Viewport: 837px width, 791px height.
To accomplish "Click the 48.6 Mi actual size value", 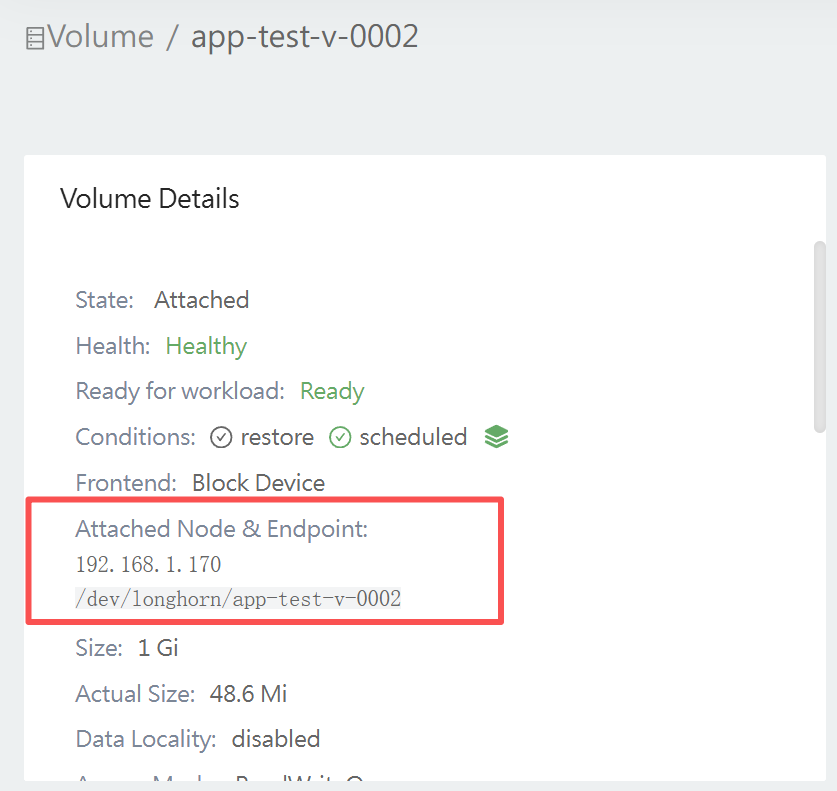I will 248,694.
